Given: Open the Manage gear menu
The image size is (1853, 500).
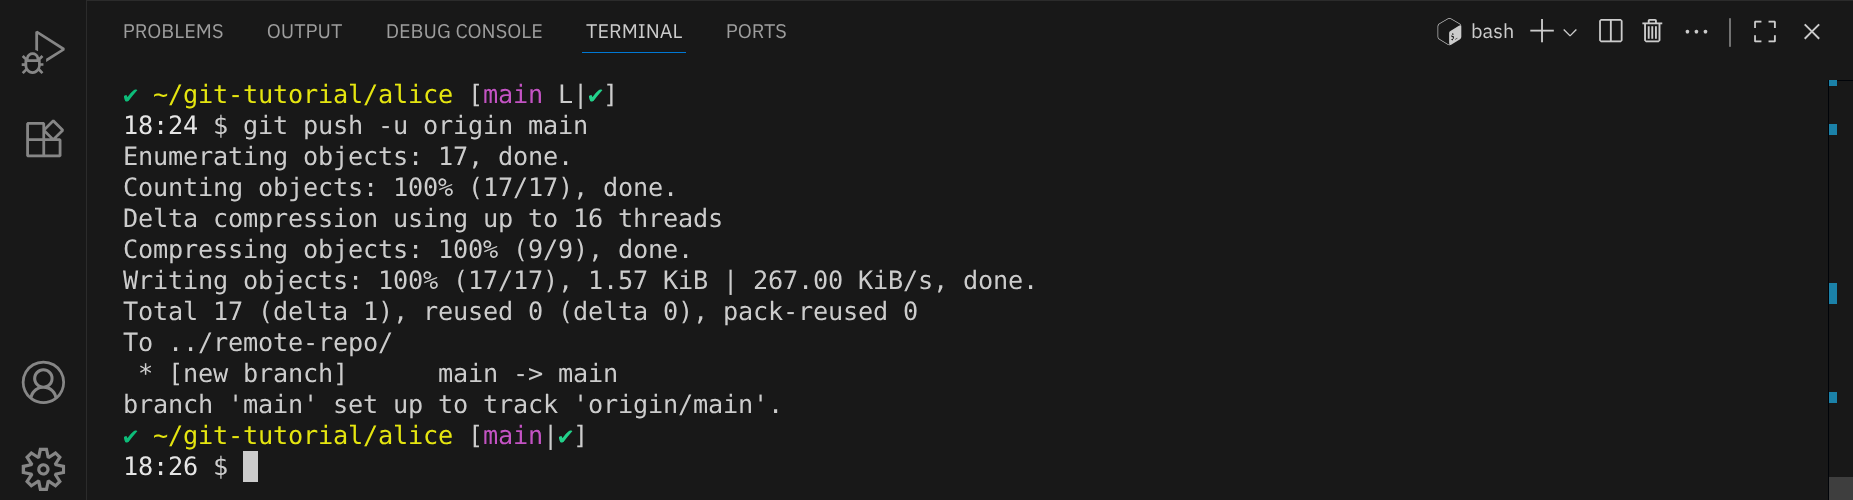Looking at the screenshot, I should point(43,468).
